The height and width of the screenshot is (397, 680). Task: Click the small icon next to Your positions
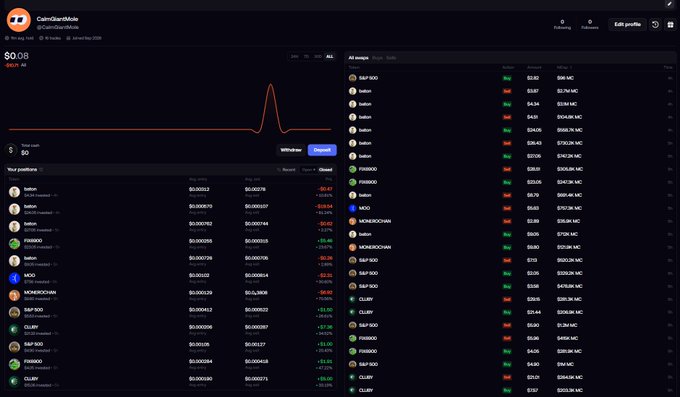pyautogui.click(x=41, y=170)
